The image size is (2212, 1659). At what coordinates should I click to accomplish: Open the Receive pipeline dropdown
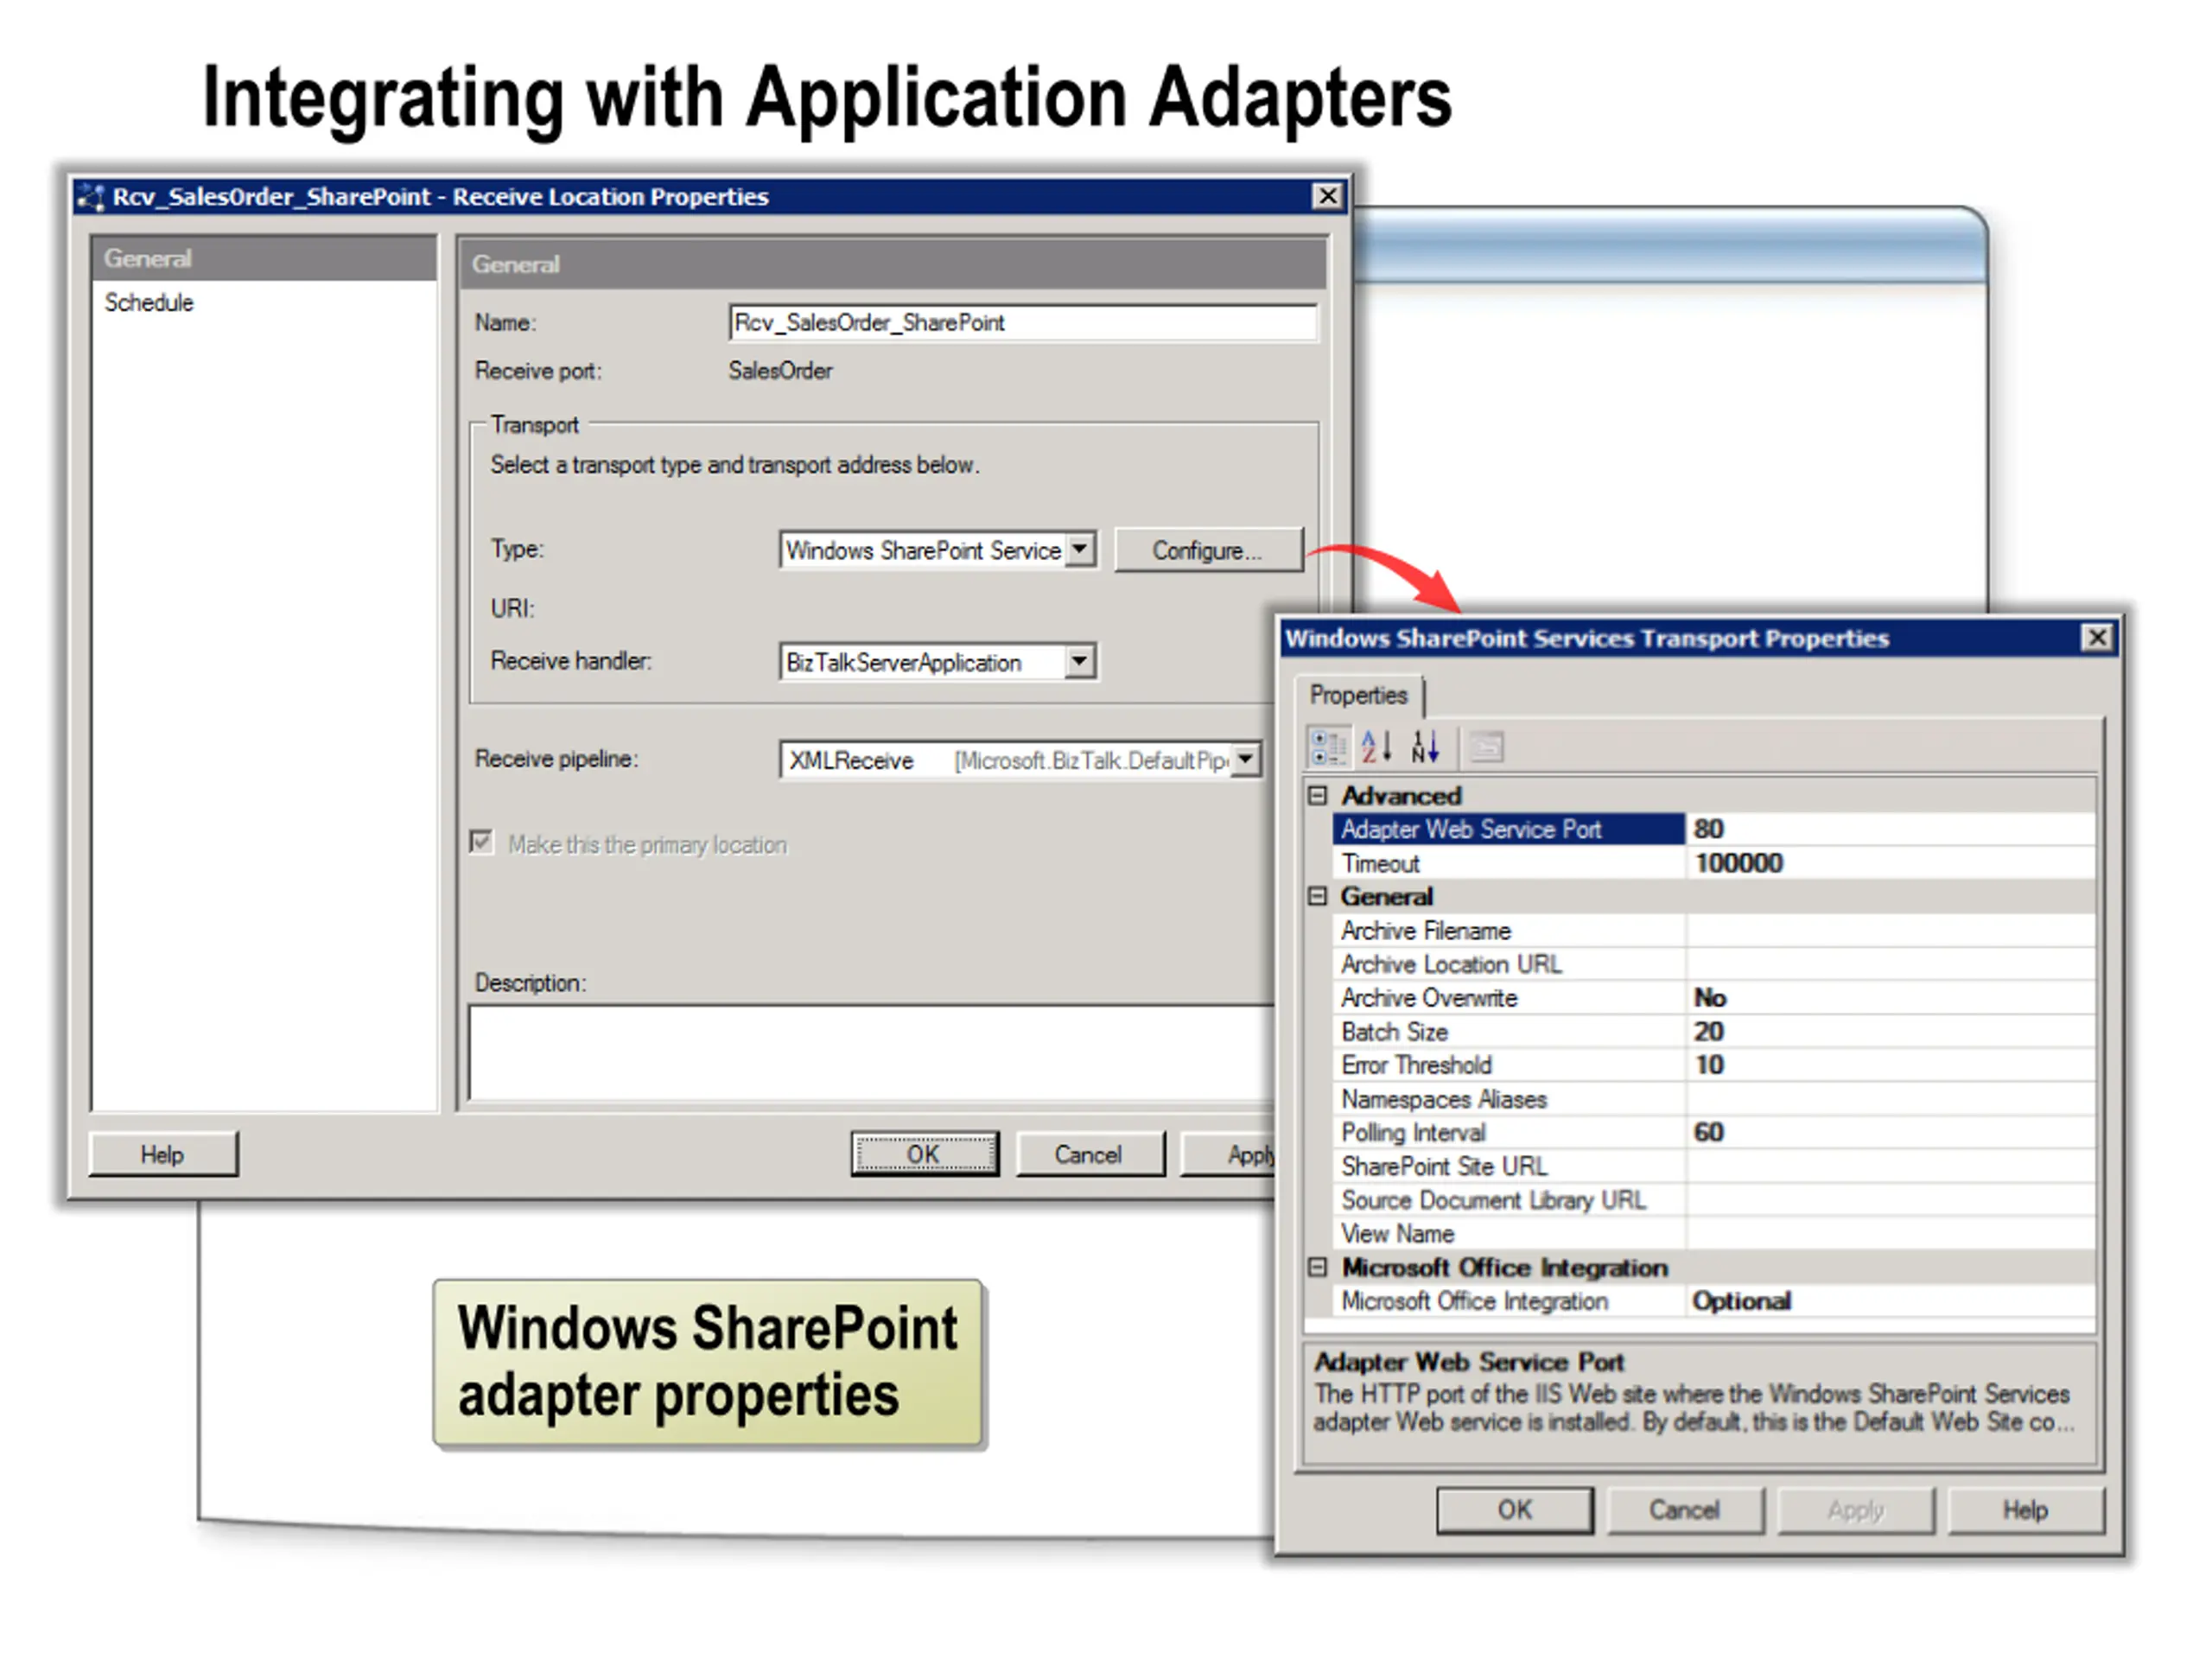[x=1245, y=760]
